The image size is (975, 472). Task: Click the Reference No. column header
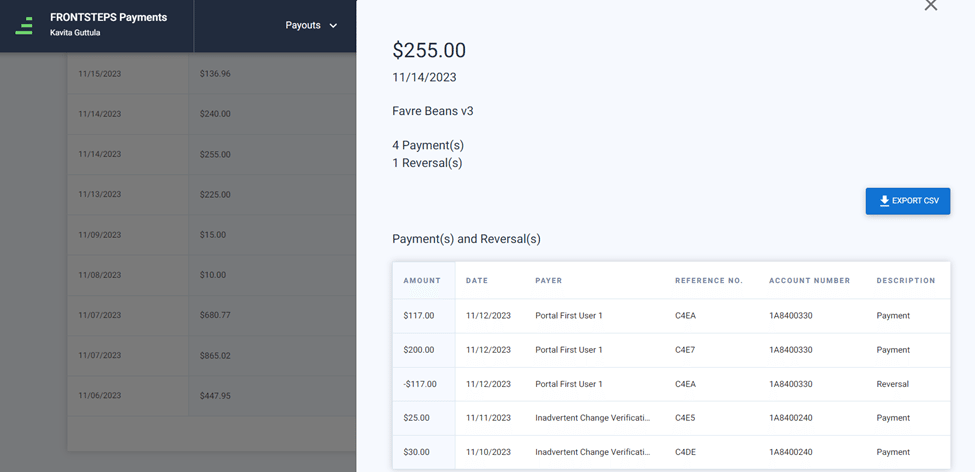coord(709,280)
